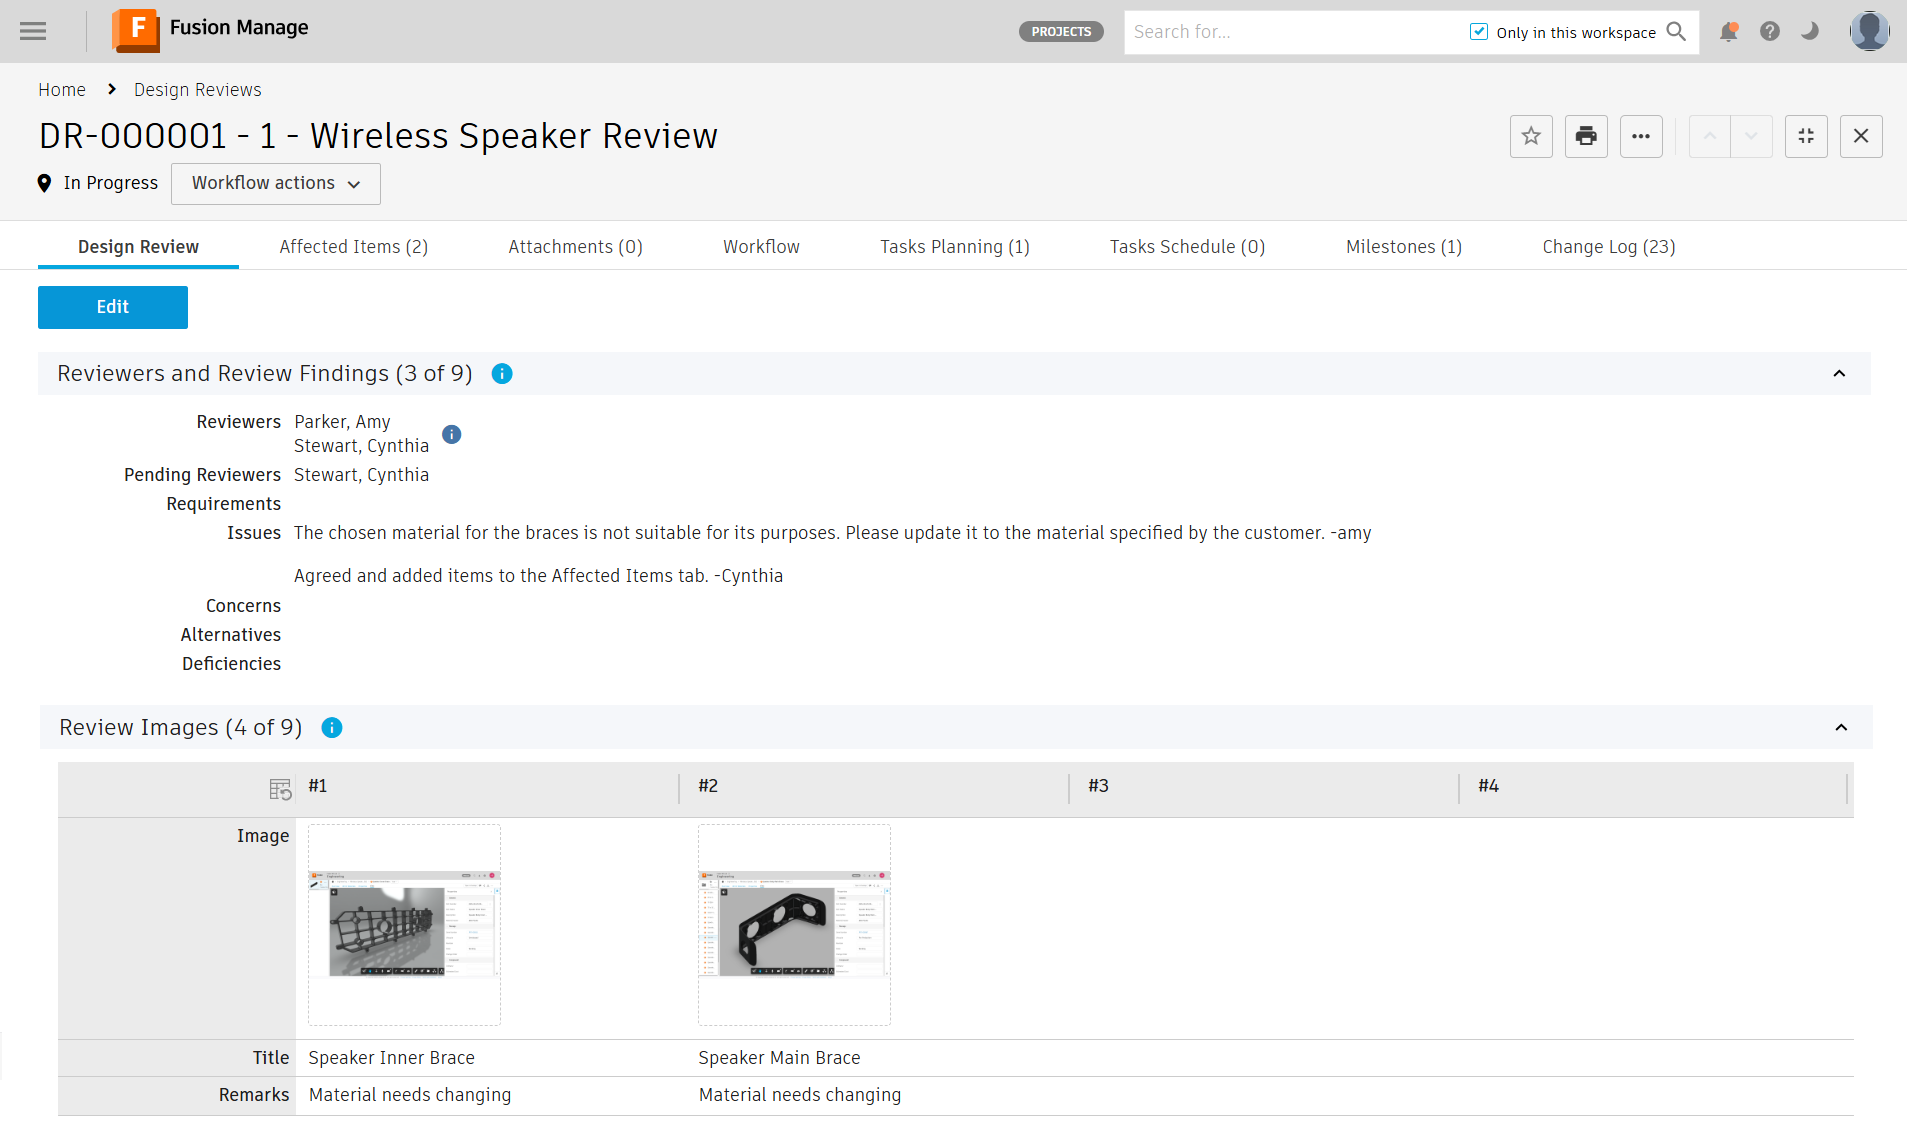Click the Edit button

(x=112, y=307)
